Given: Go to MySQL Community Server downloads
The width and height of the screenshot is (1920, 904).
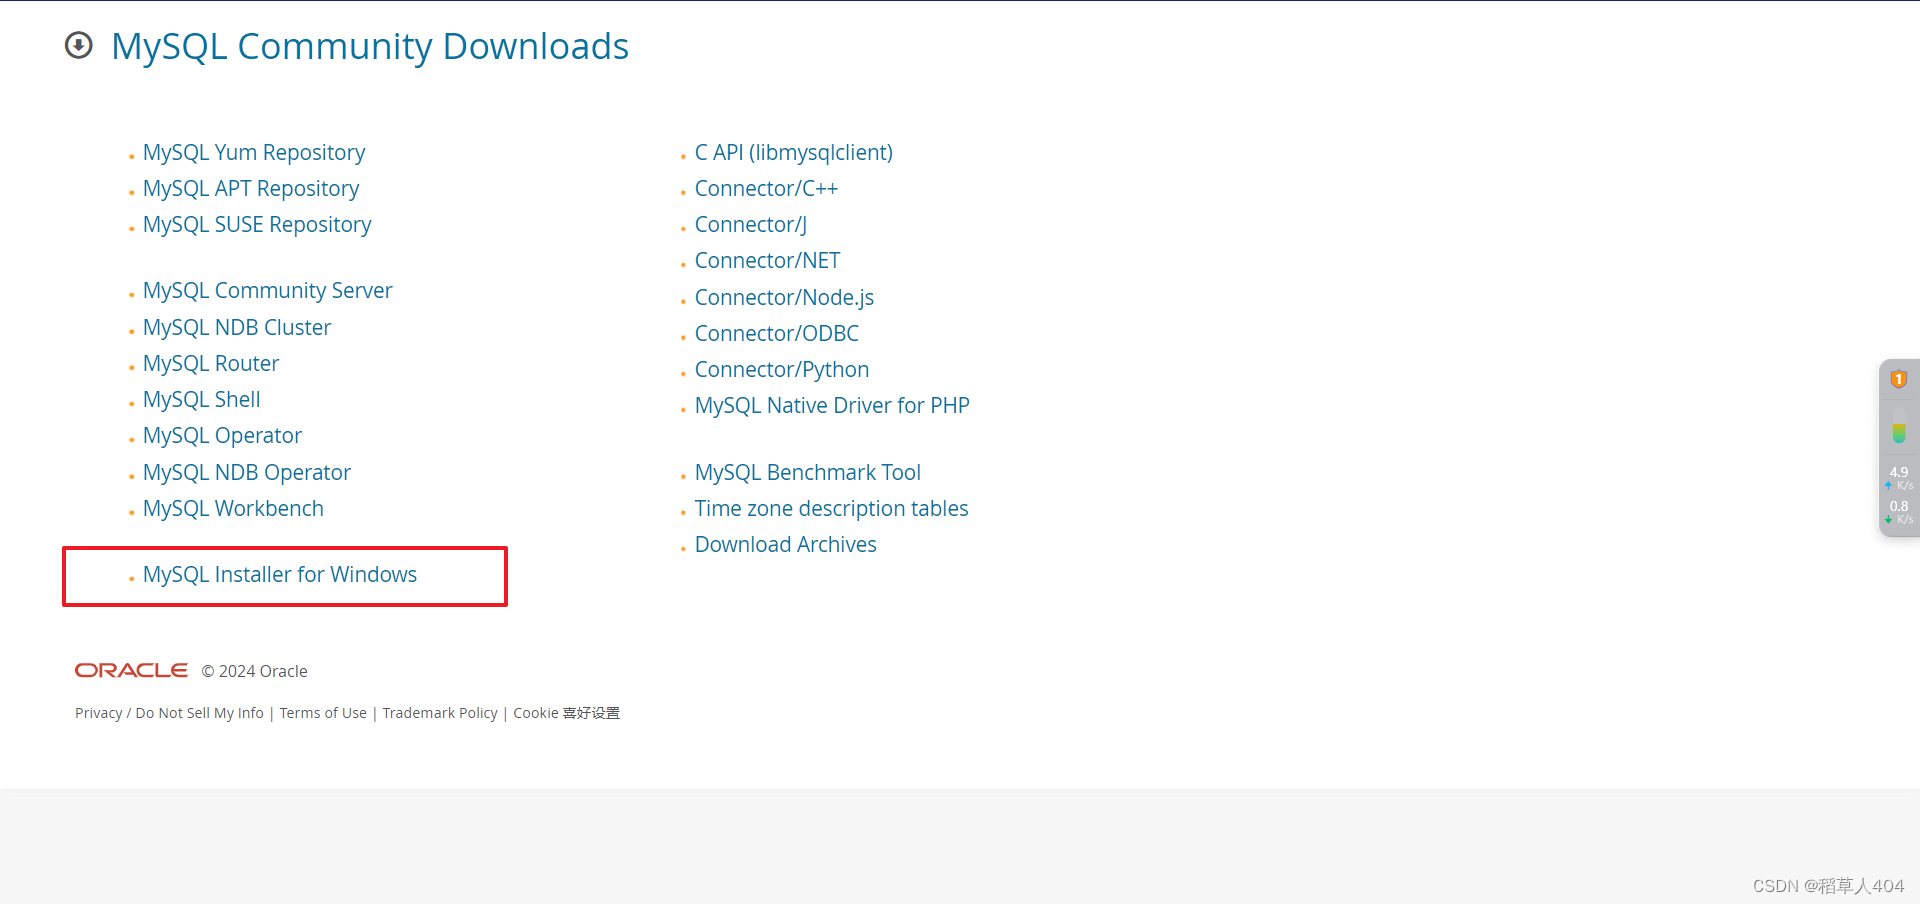Looking at the screenshot, I should [x=267, y=291].
